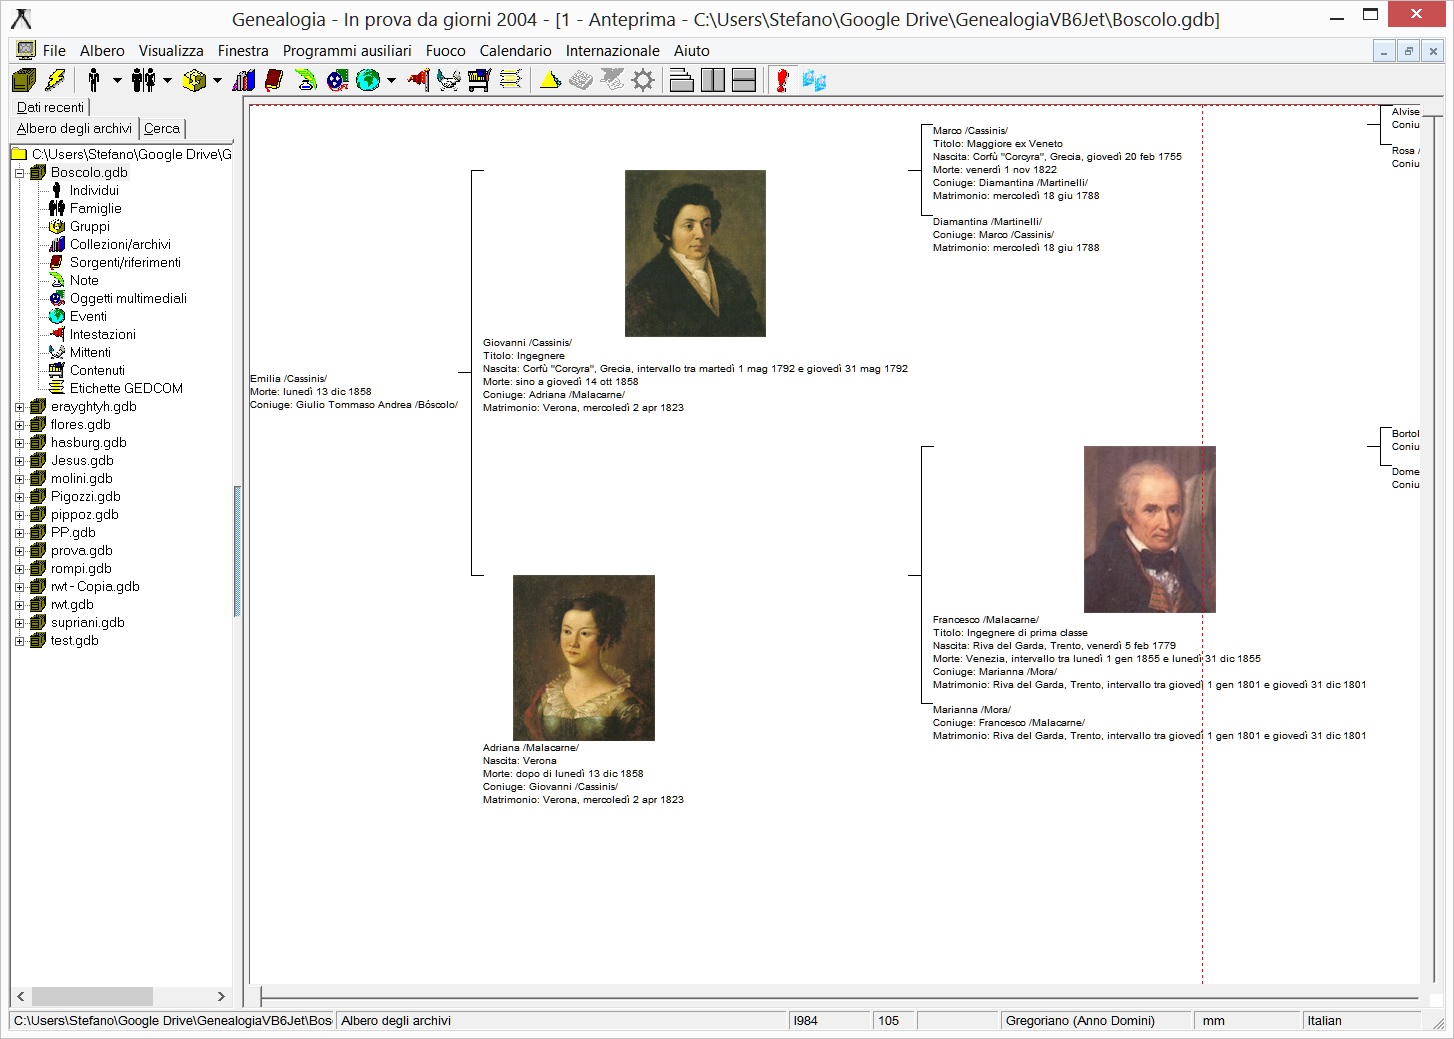Click the tree panel scroll-right arrow
The height and width of the screenshot is (1039, 1454).
pyautogui.click(x=221, y=996)
